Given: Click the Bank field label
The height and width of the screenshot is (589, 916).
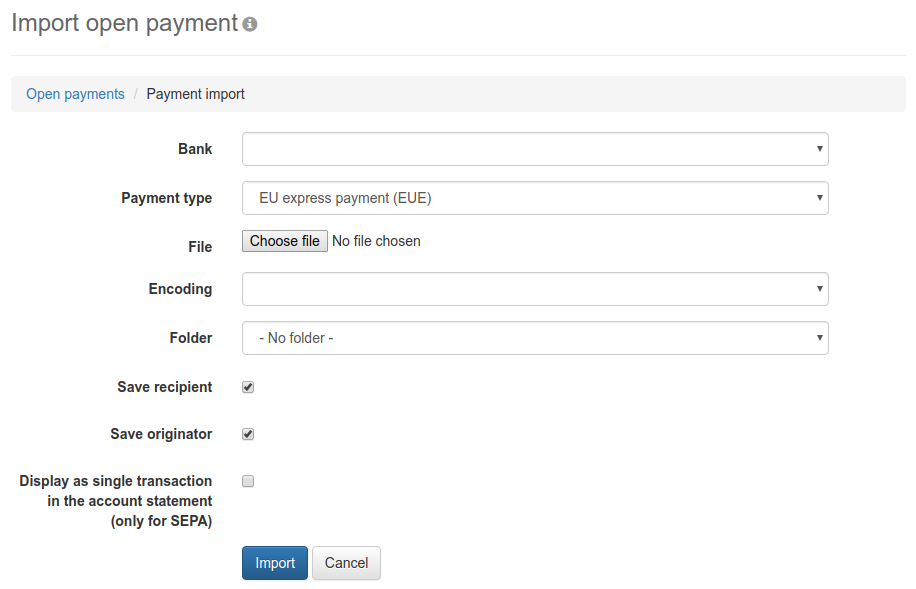Looking at the screenshot, I should [x=195, y=149].
